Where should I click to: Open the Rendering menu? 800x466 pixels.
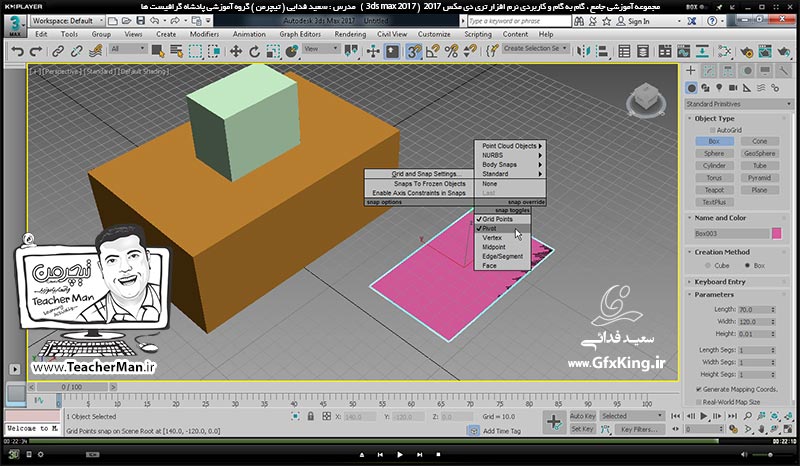(x=350, y=34)
